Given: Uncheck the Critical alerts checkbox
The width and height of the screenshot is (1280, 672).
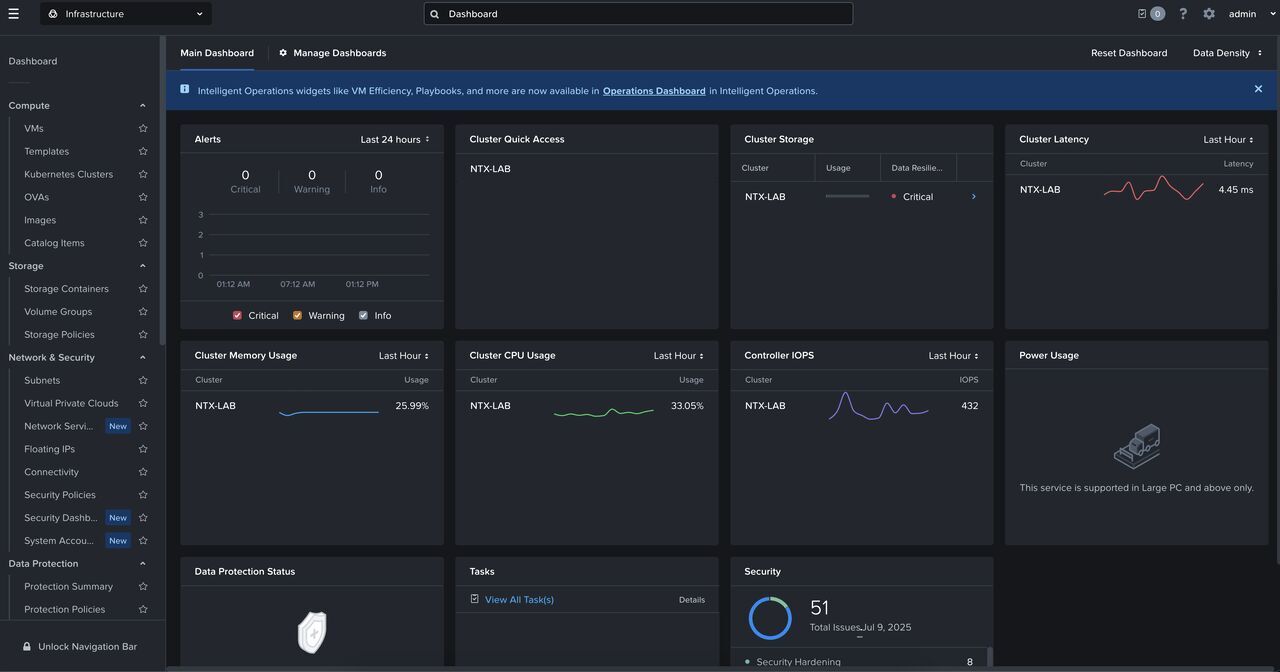Looking at the screenshot, I should 237,316.
